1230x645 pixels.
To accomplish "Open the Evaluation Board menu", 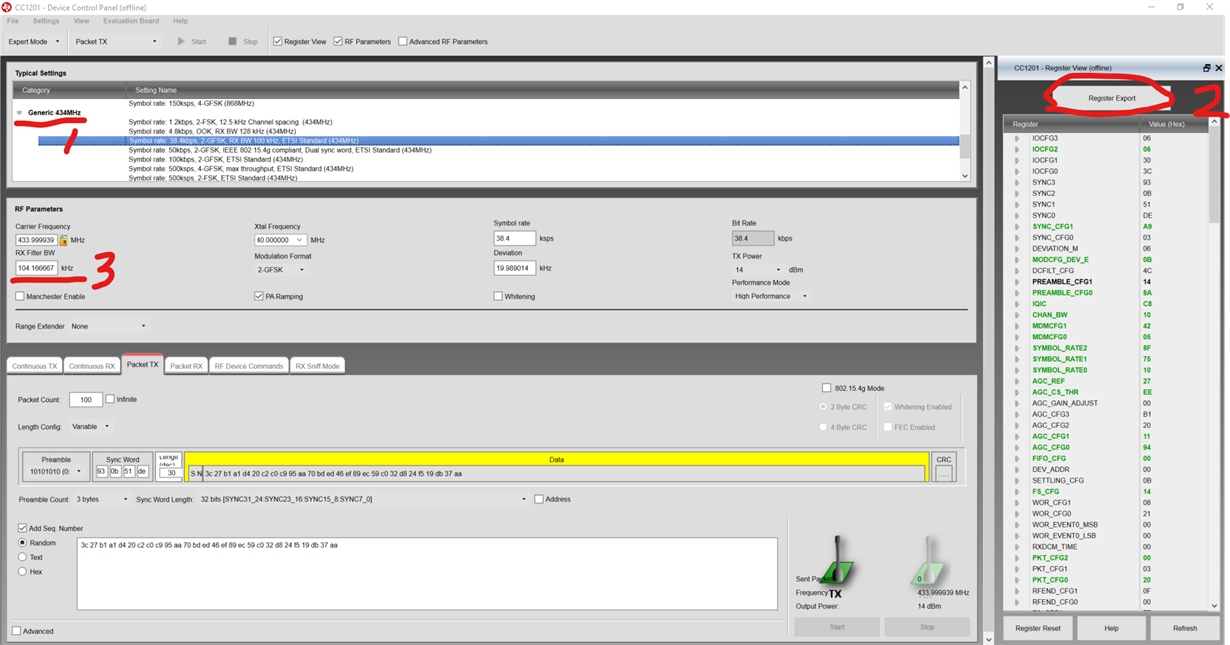I will pyautogui.click(x=131, y=21).
